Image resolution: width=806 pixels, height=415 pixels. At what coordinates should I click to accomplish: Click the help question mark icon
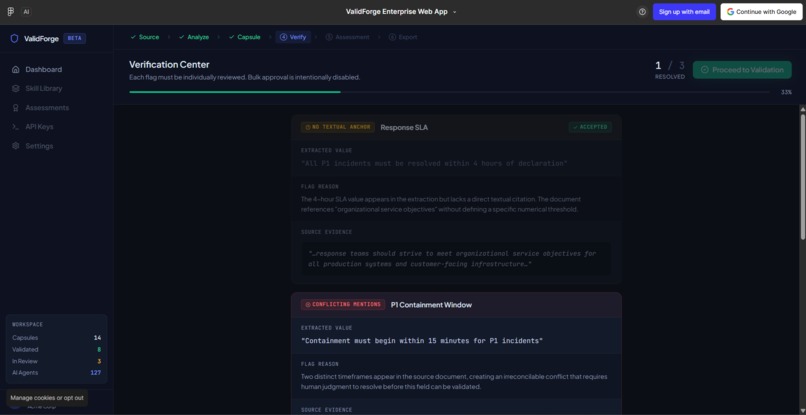pyautogui.click(x=642, y=12)
